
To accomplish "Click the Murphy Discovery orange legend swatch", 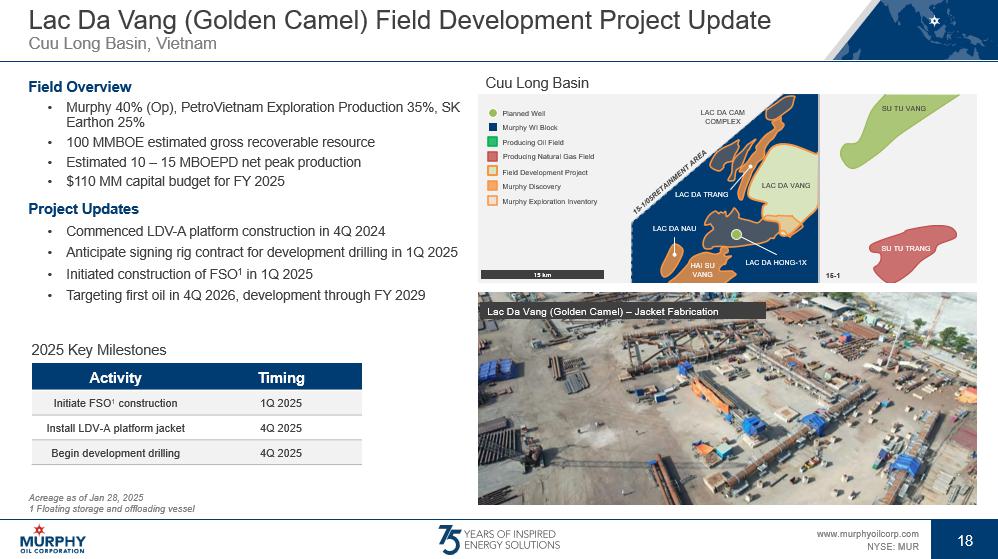I will 493,186.
